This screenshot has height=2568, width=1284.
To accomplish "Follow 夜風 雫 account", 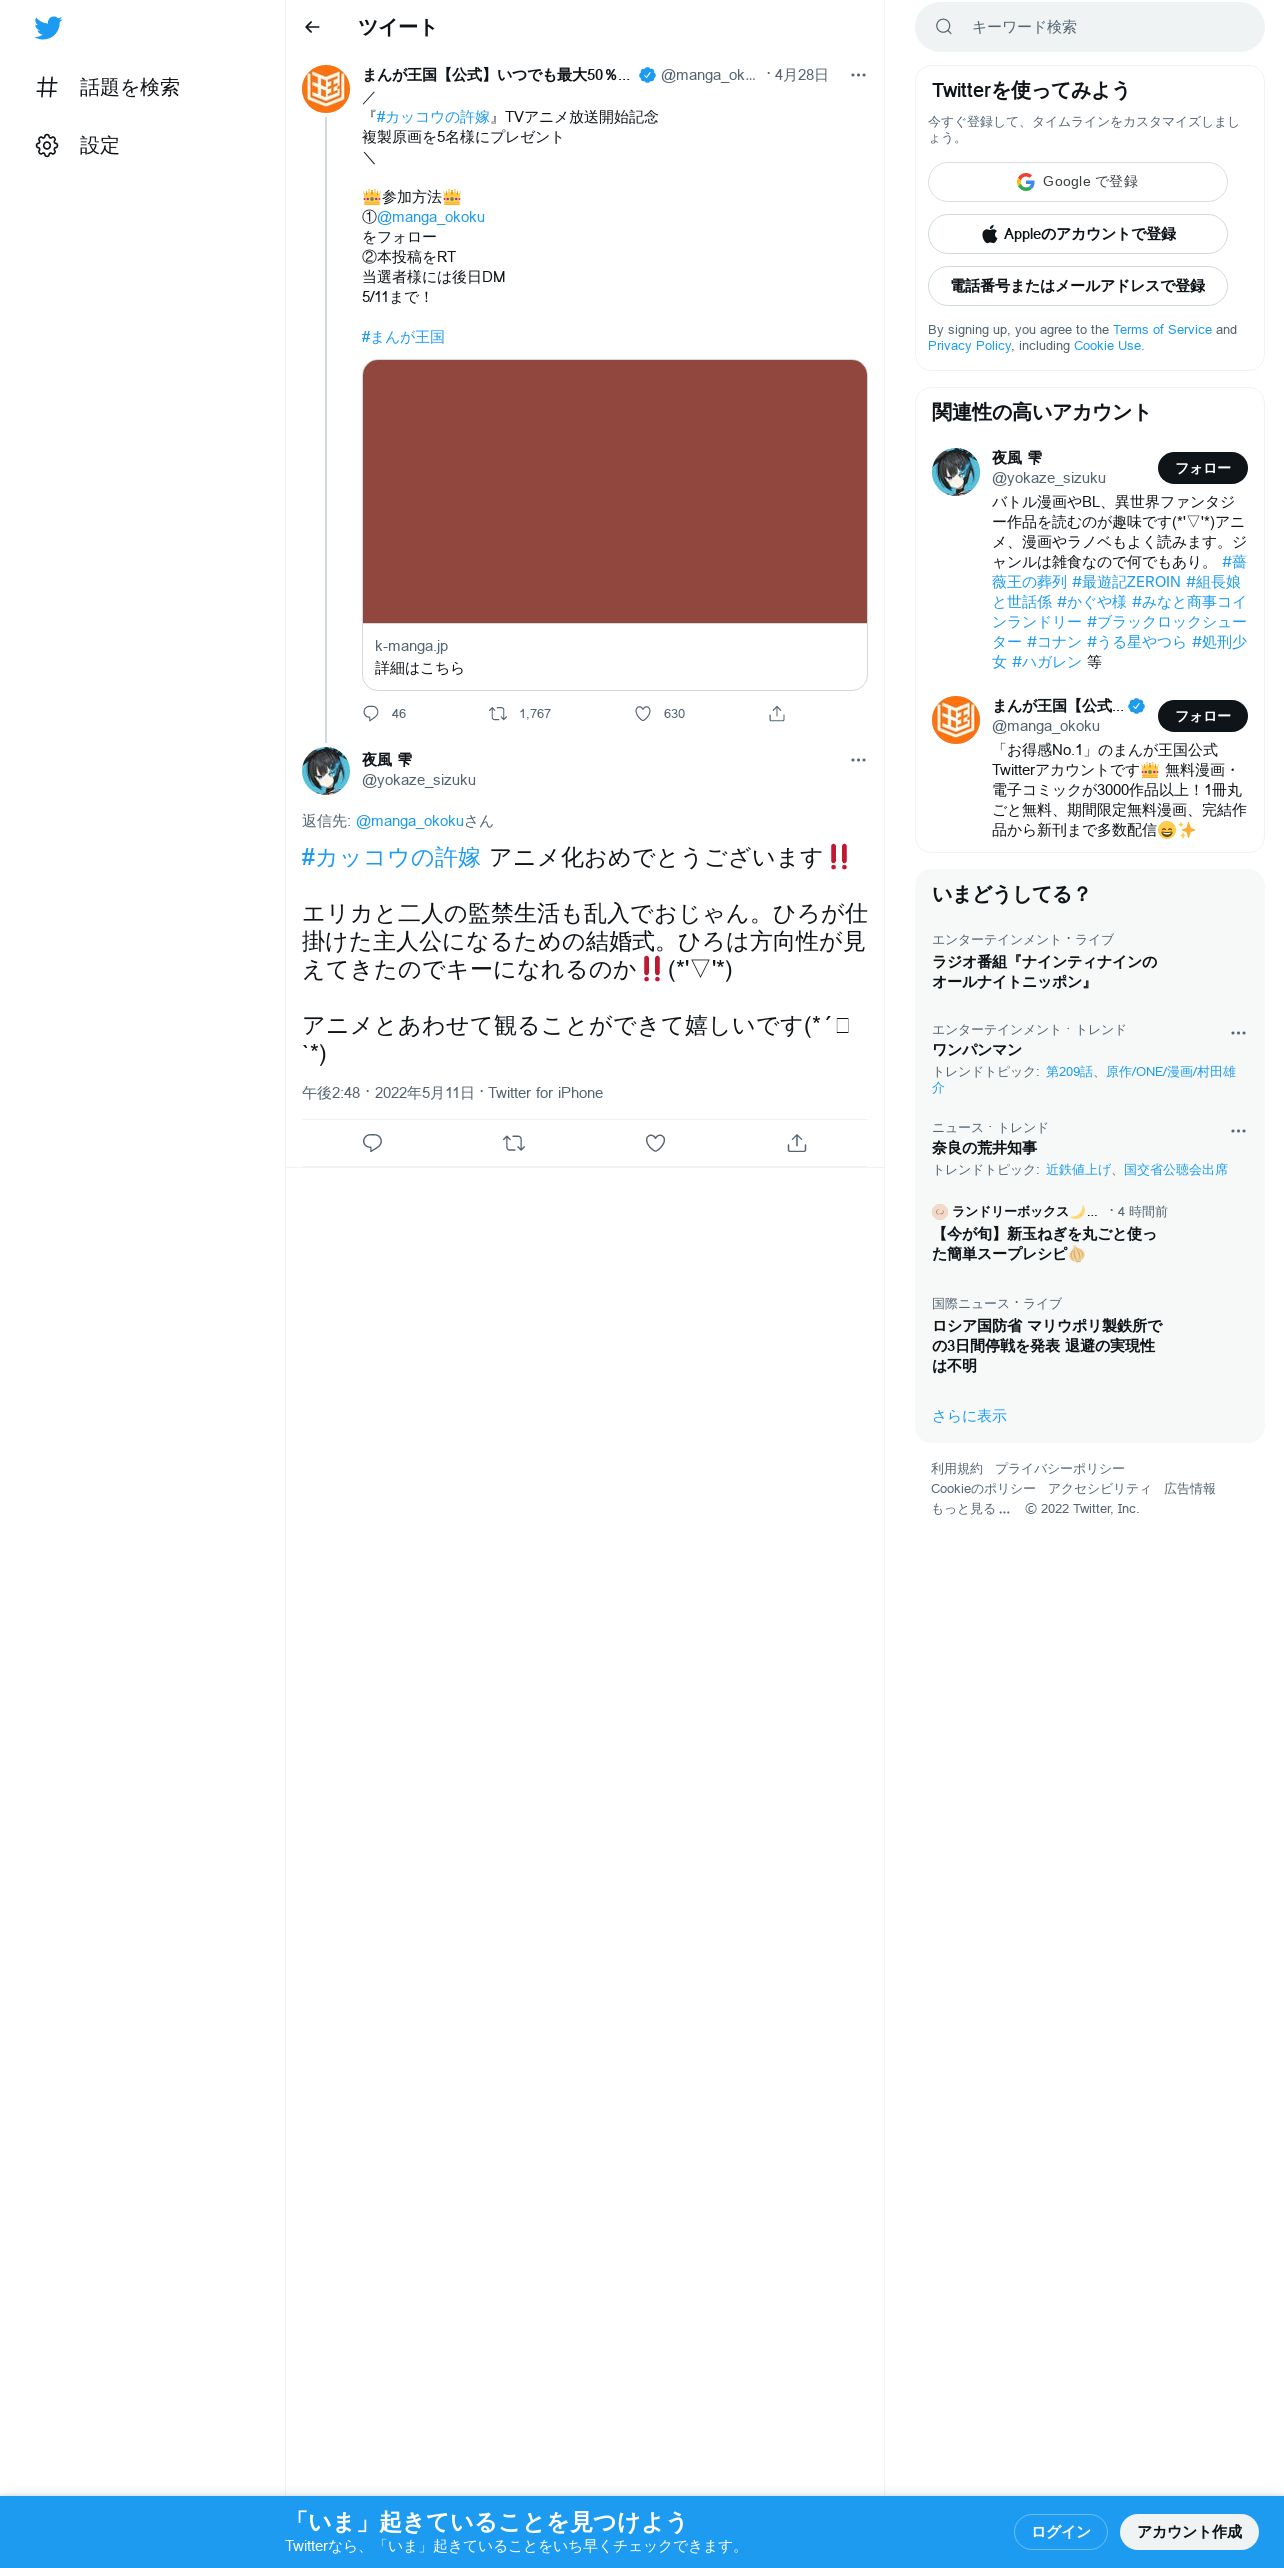I will tap(1202, 468).
